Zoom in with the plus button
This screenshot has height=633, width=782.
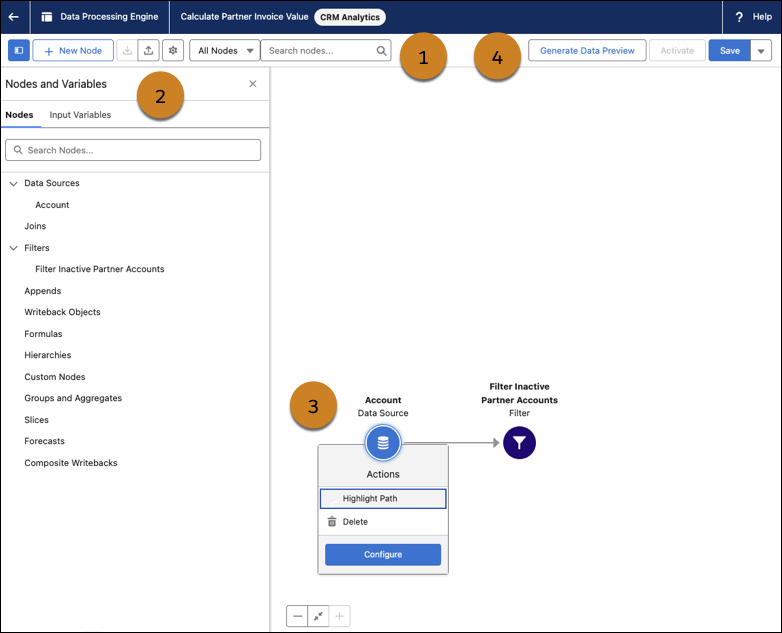pos(340,616)
